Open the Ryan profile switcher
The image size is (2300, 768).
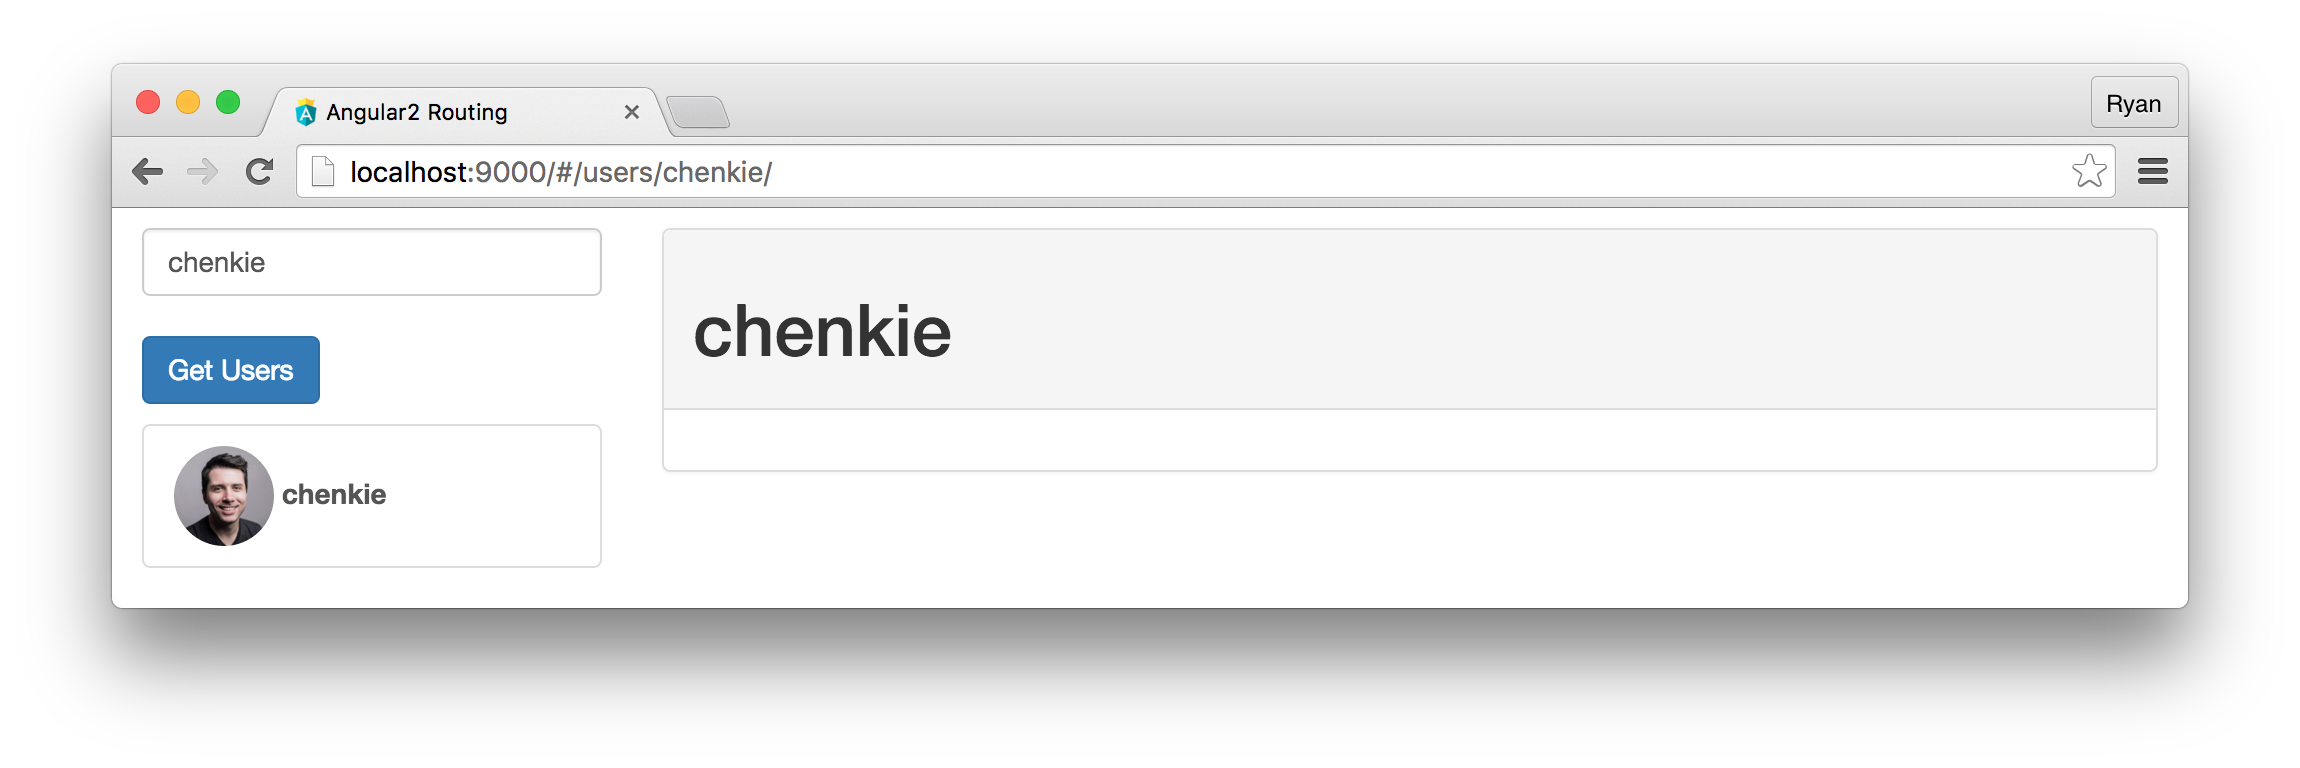click(x=2134, y=103)
